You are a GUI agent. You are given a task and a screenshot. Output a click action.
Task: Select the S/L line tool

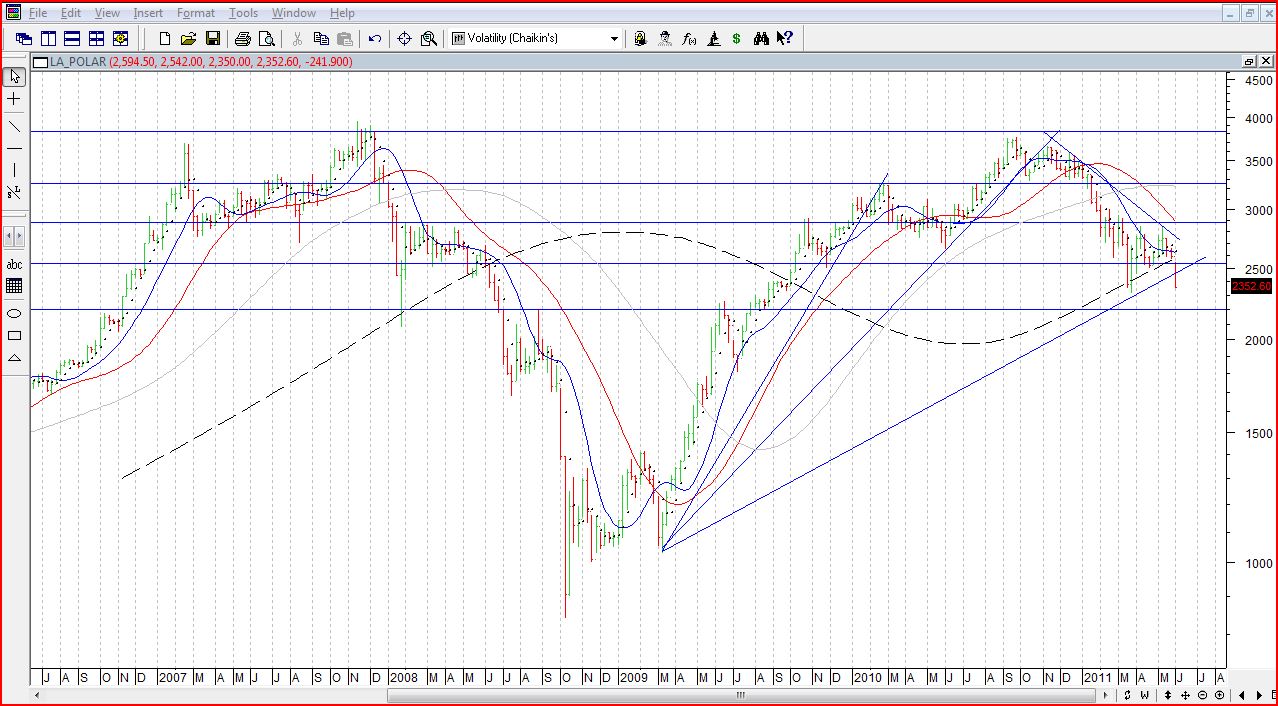pos(14,192)
